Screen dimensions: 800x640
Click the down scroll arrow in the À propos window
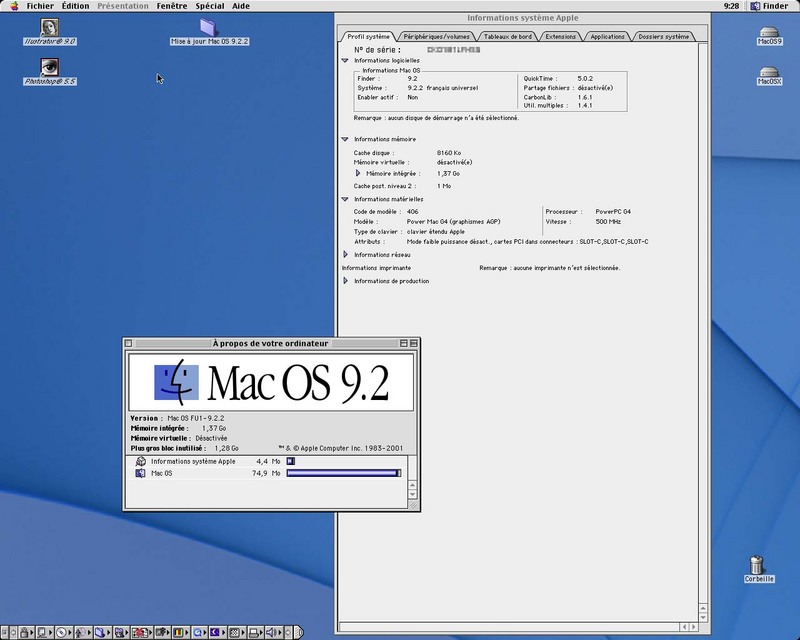[413, 494]
